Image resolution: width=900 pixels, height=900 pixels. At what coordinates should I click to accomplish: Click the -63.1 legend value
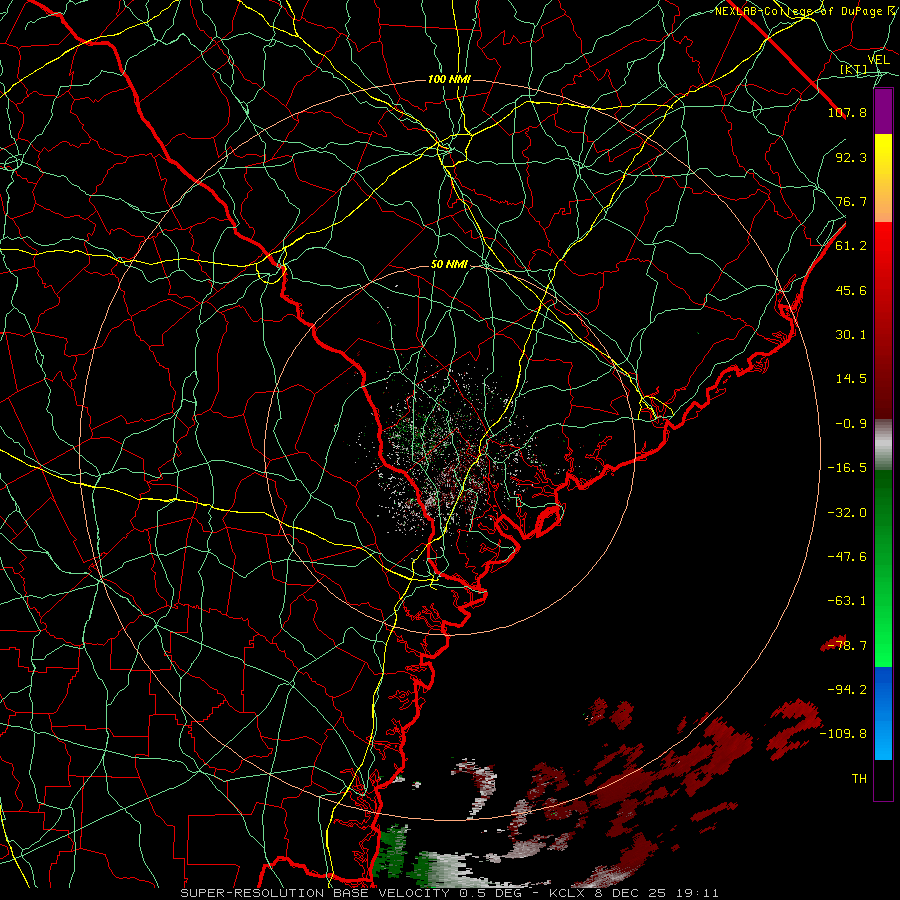847,601
